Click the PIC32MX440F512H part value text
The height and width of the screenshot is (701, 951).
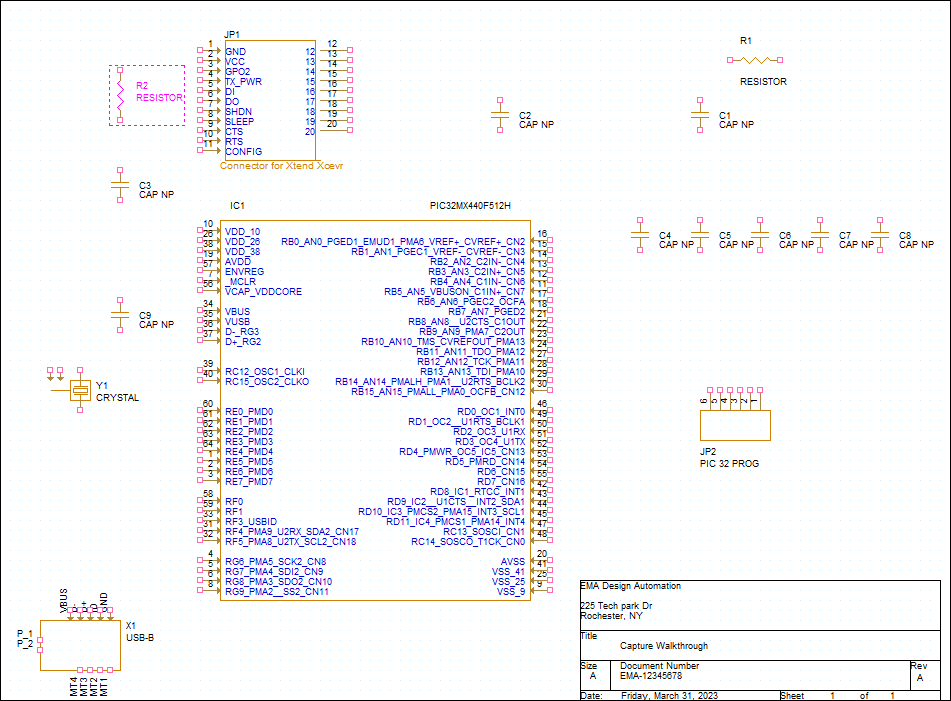470,206
